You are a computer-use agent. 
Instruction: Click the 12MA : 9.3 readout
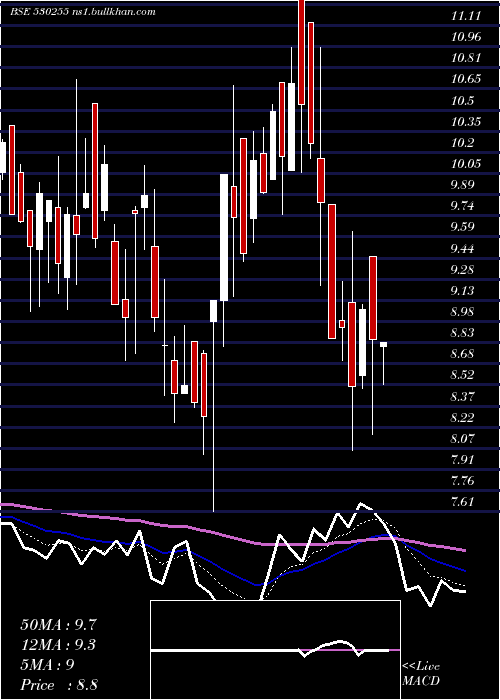pyautogui.click(x=58, y=645)
